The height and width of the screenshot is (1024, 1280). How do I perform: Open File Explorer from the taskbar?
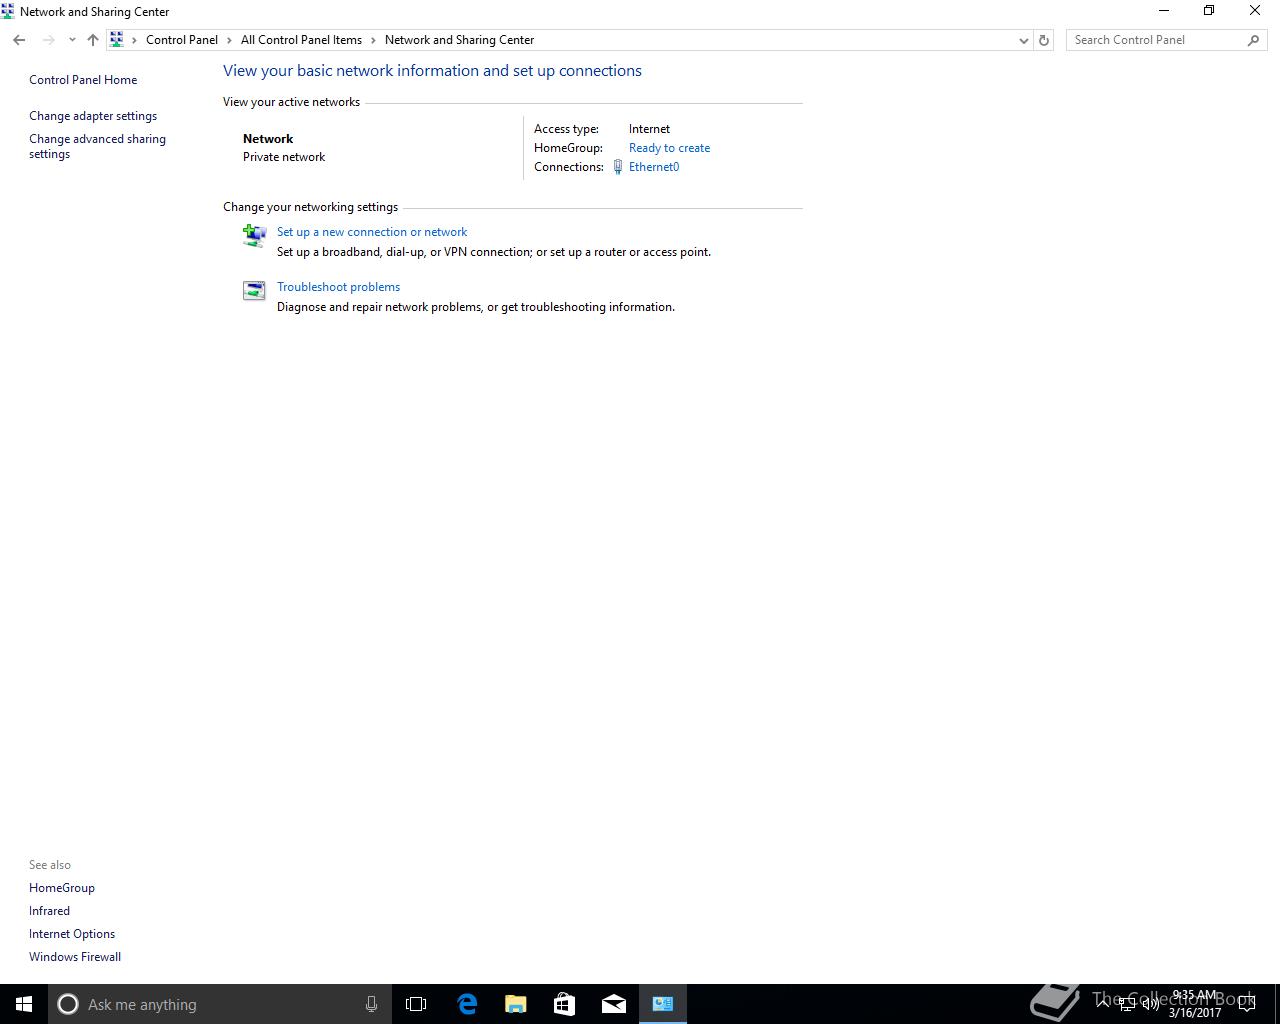pos(516,1004)
